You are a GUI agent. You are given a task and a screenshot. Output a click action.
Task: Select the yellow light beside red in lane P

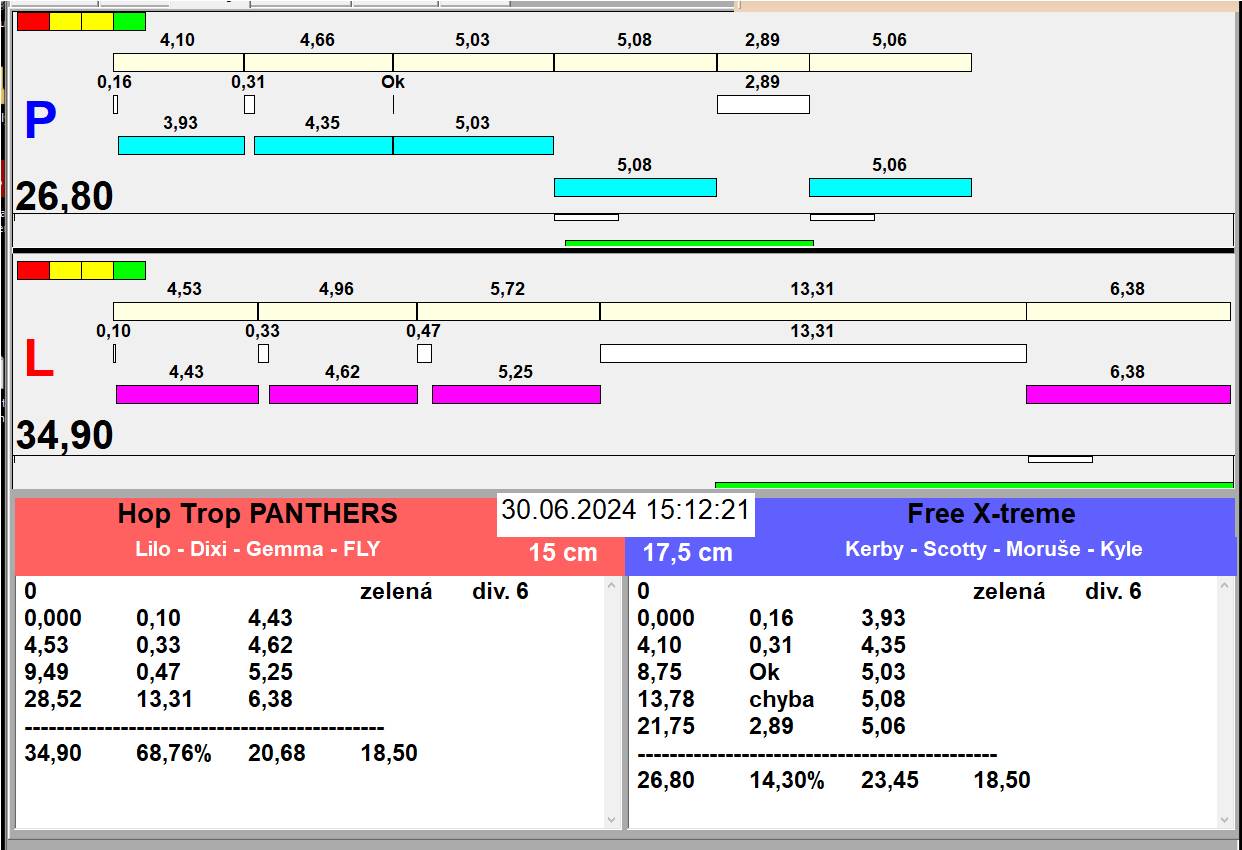(x=65, y=21)
